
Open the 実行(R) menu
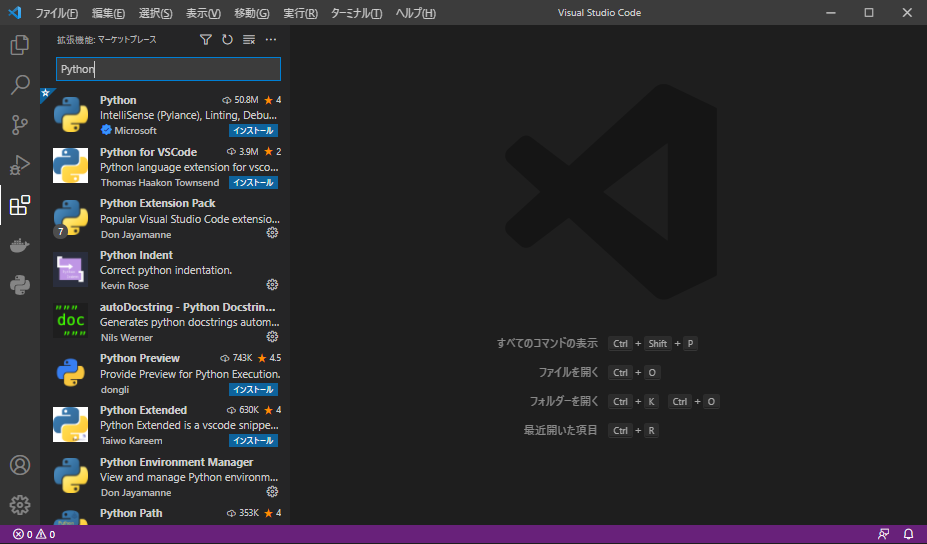pos(300,13)
